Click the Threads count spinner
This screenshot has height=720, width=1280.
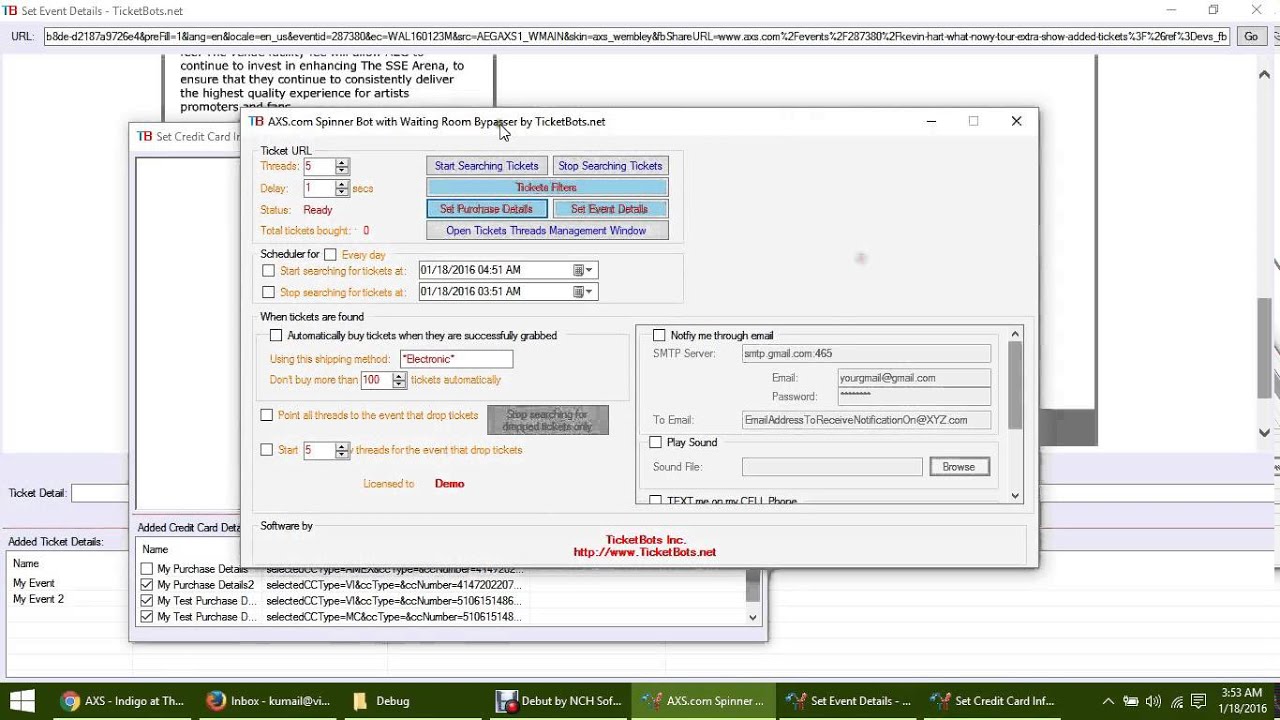tap(342, 167)
